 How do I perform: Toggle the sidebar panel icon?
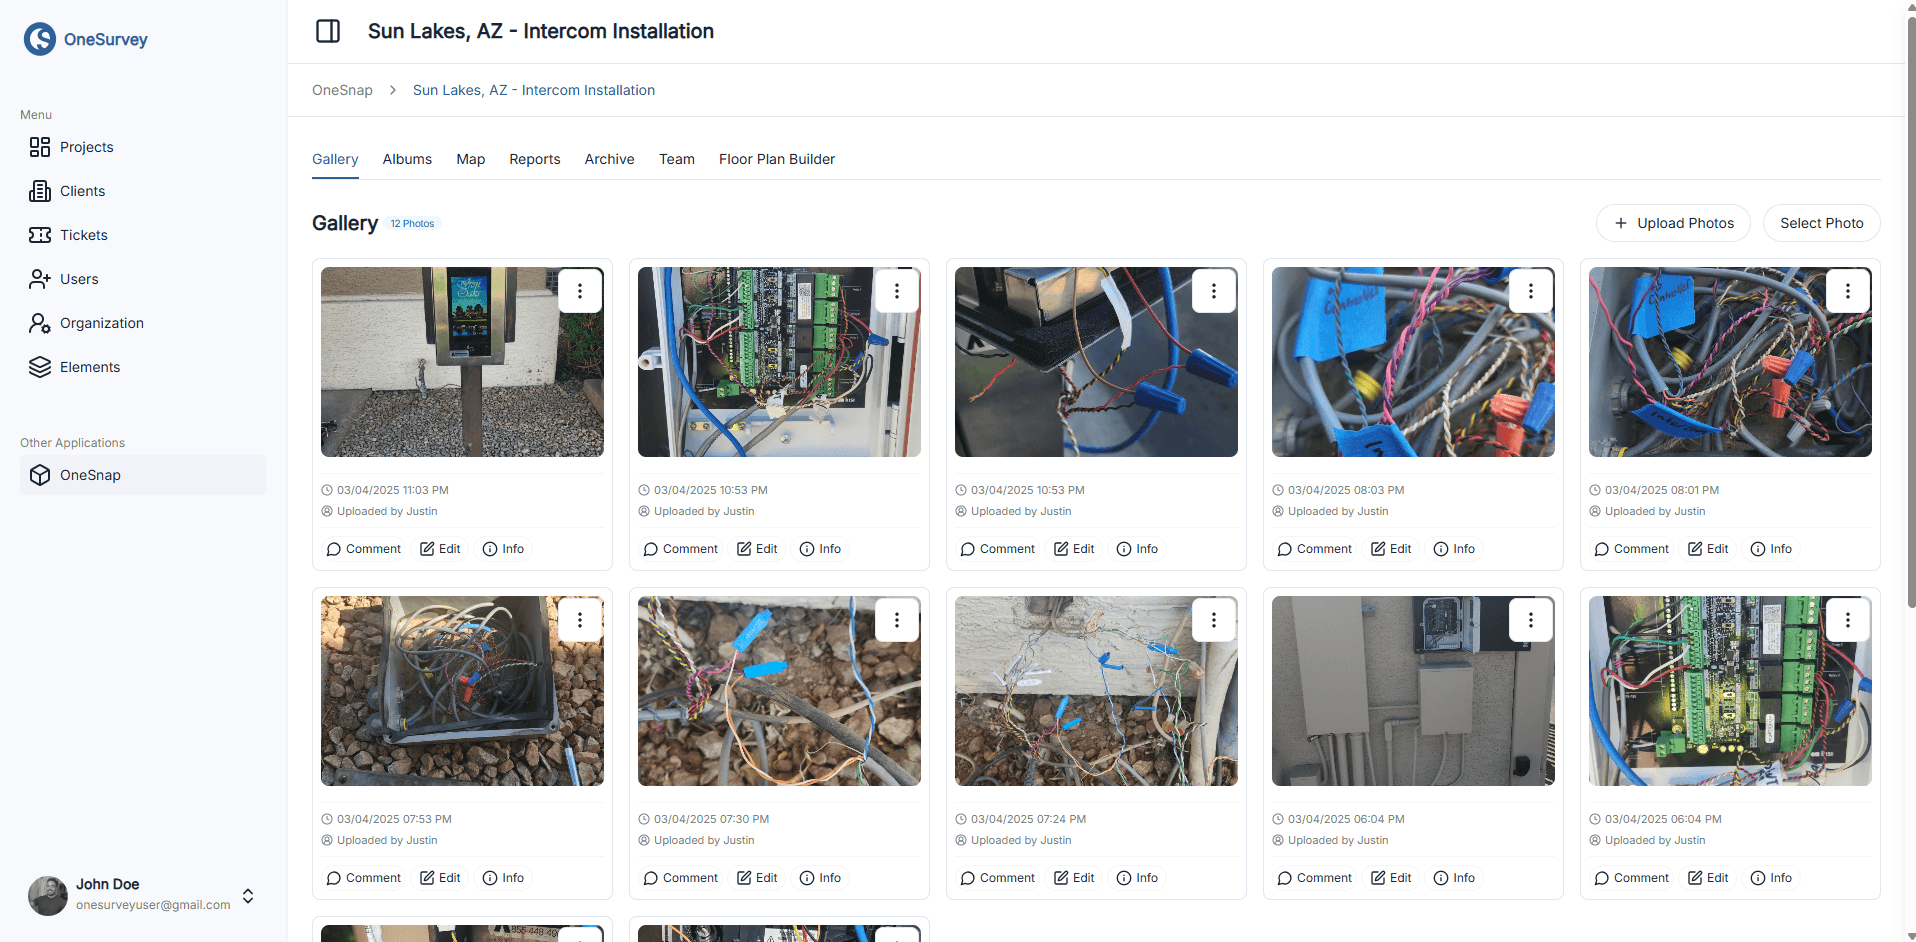pyautogui.click(x=328, y=31)
